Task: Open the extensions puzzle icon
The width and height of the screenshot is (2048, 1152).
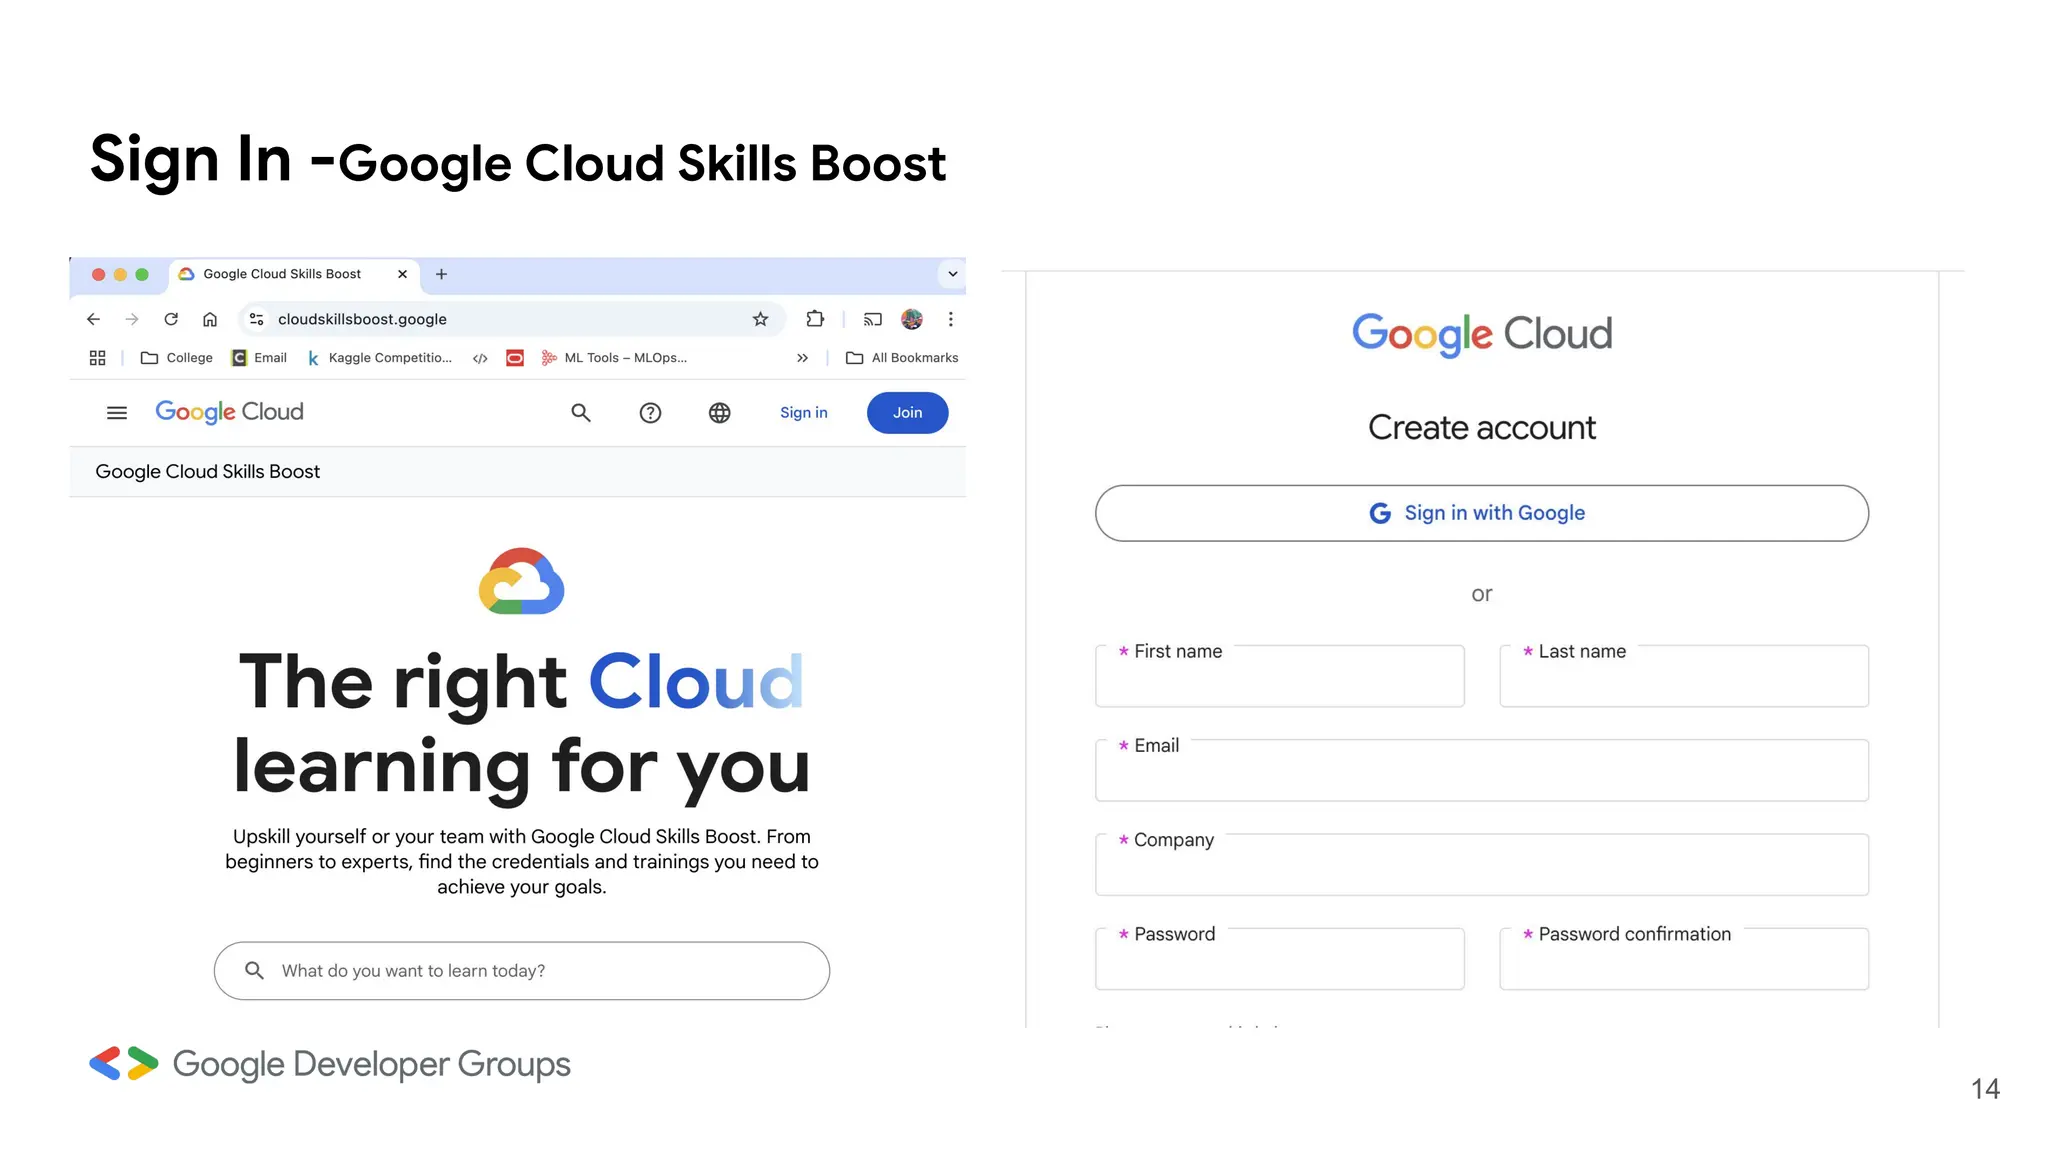Action: pos(815,319)
